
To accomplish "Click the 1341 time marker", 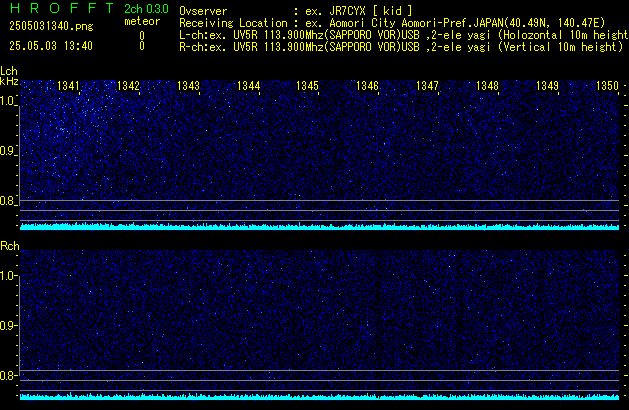I will (68, 85).
